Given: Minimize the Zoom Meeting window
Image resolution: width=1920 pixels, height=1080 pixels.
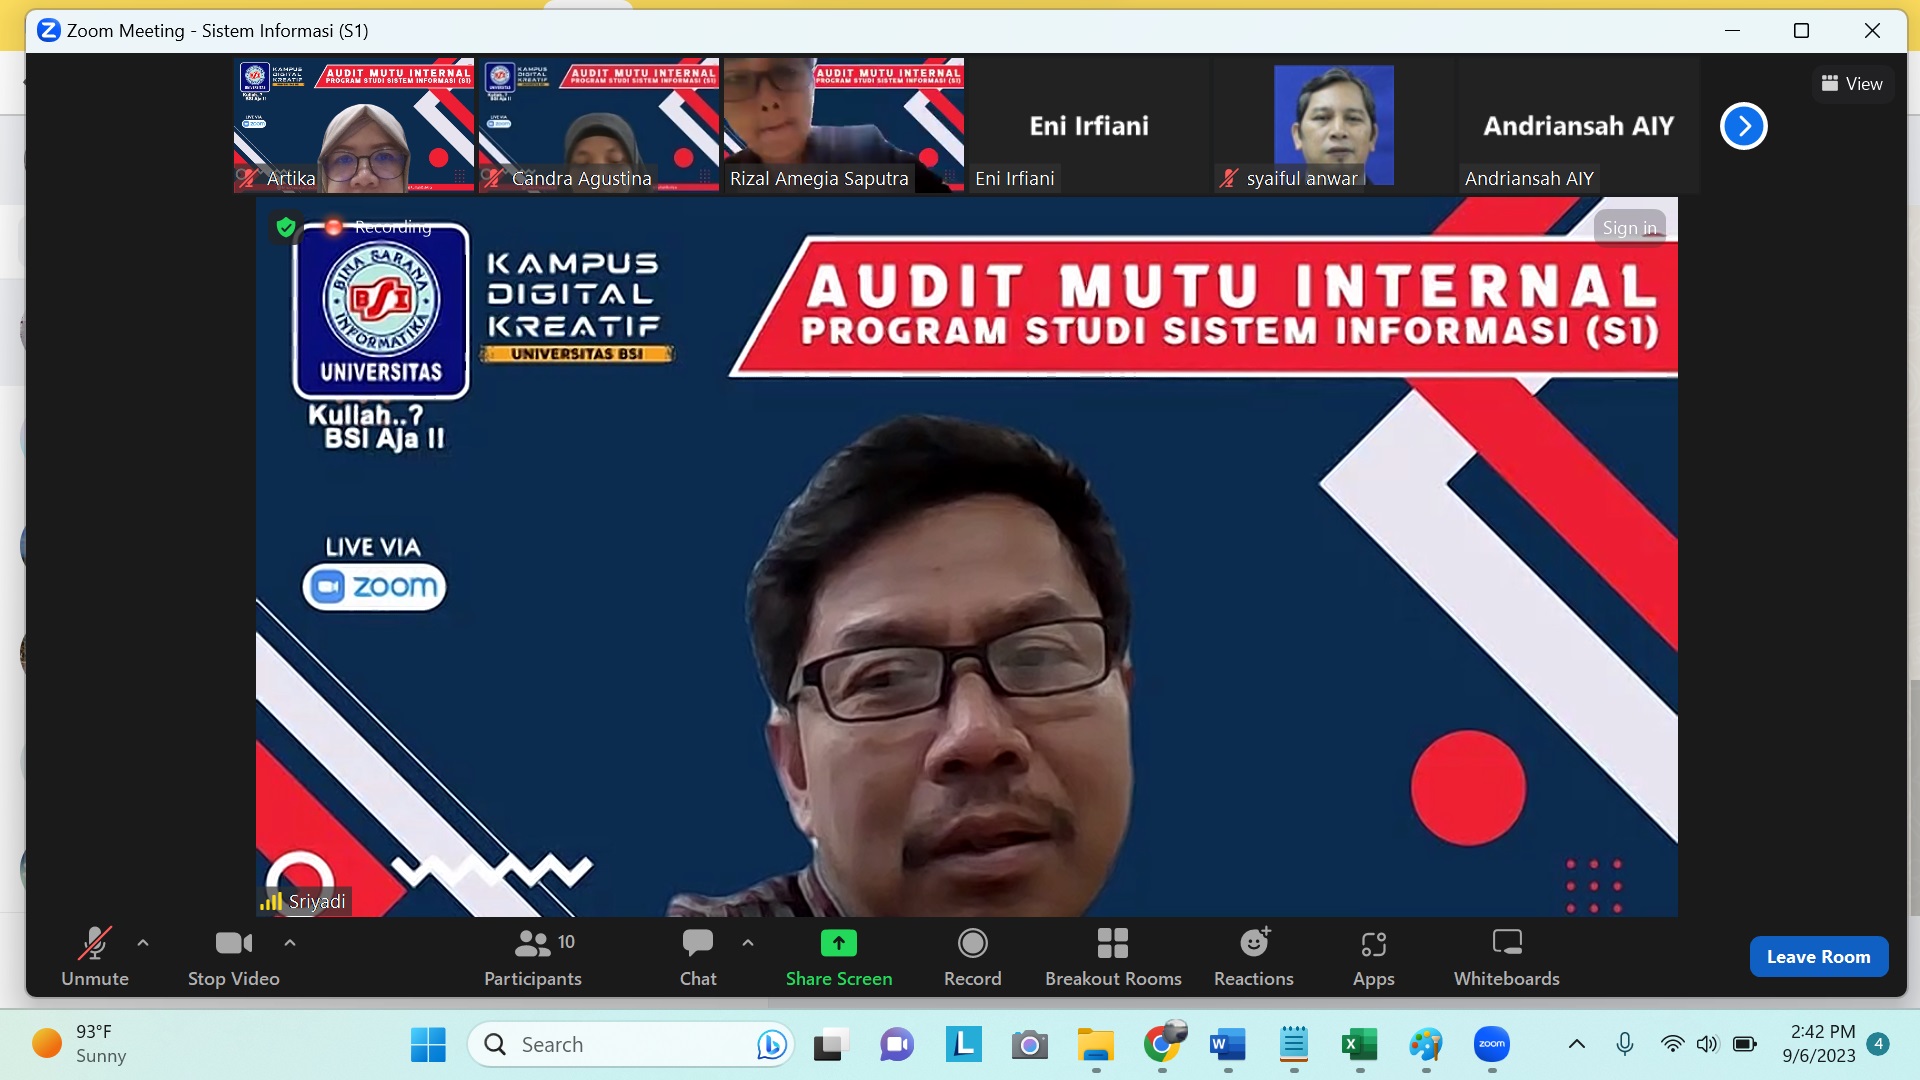Looking at the screenshot, I should [1733, 31].
